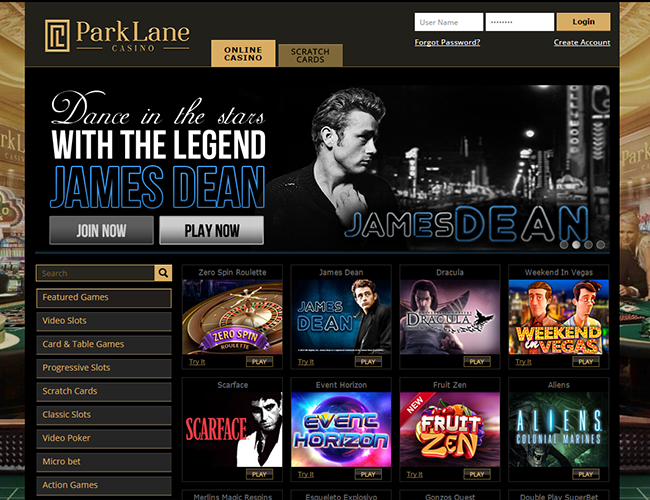
Task: Open James Dean game thumbnail
Action: (x=341, y=317)
